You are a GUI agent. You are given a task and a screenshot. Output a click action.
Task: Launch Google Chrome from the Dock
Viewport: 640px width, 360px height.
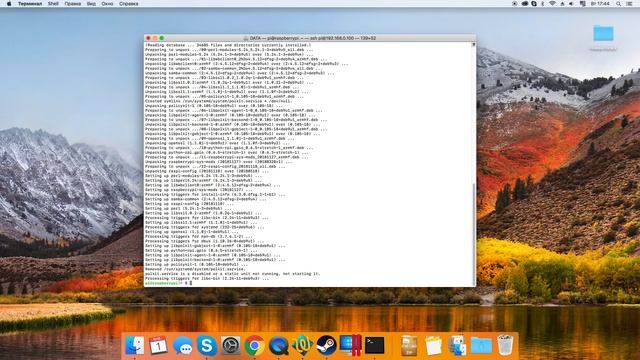click(254, 346)
